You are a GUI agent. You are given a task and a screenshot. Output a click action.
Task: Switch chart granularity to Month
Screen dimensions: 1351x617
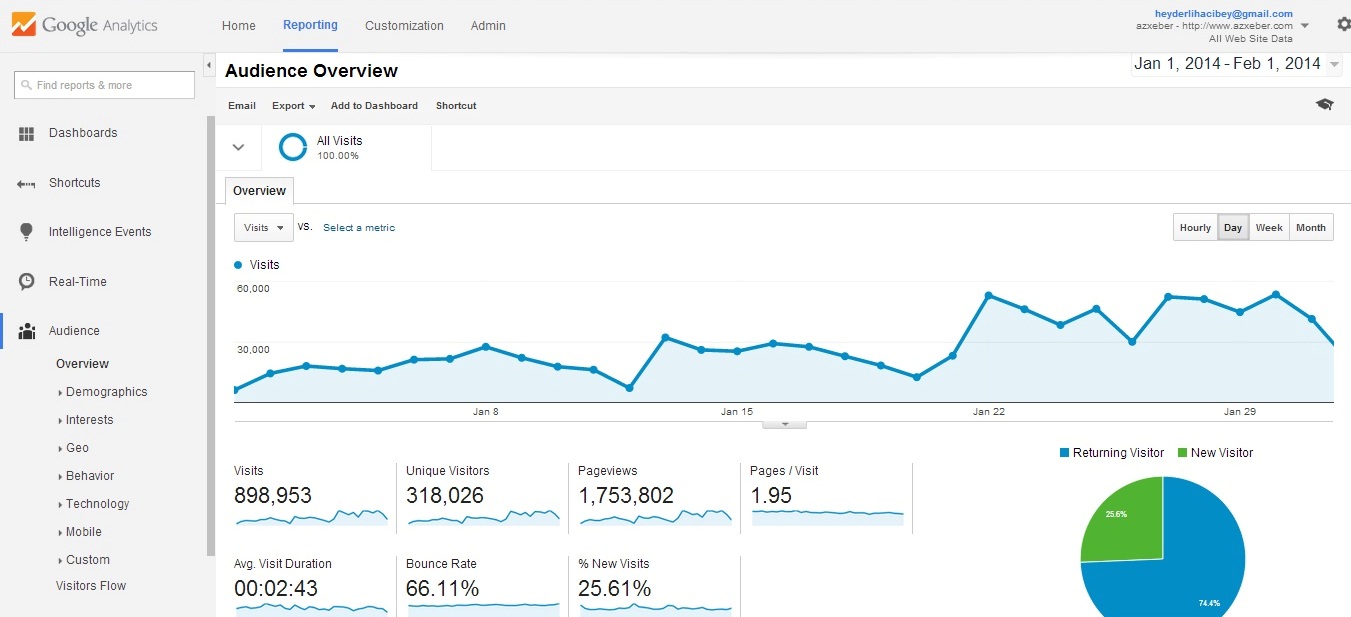1310,228
